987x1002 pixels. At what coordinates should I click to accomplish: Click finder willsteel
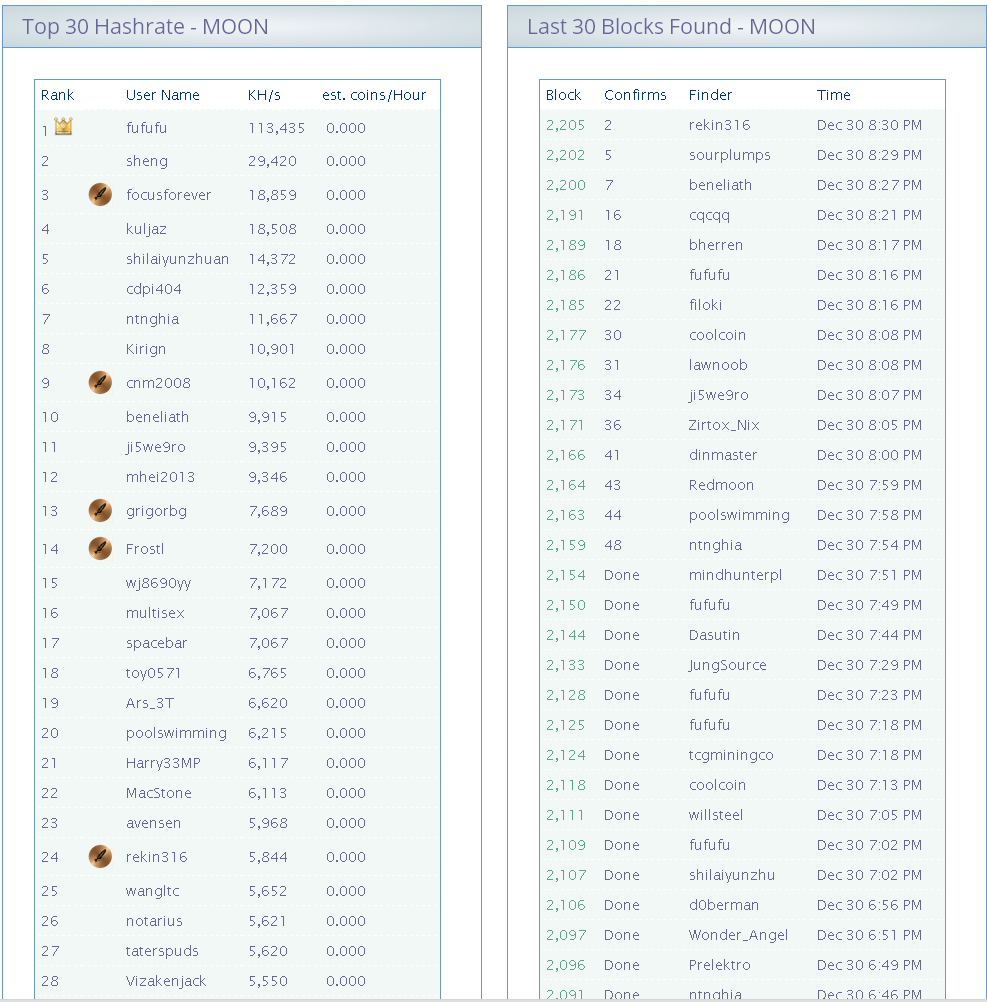pos(715,815)
